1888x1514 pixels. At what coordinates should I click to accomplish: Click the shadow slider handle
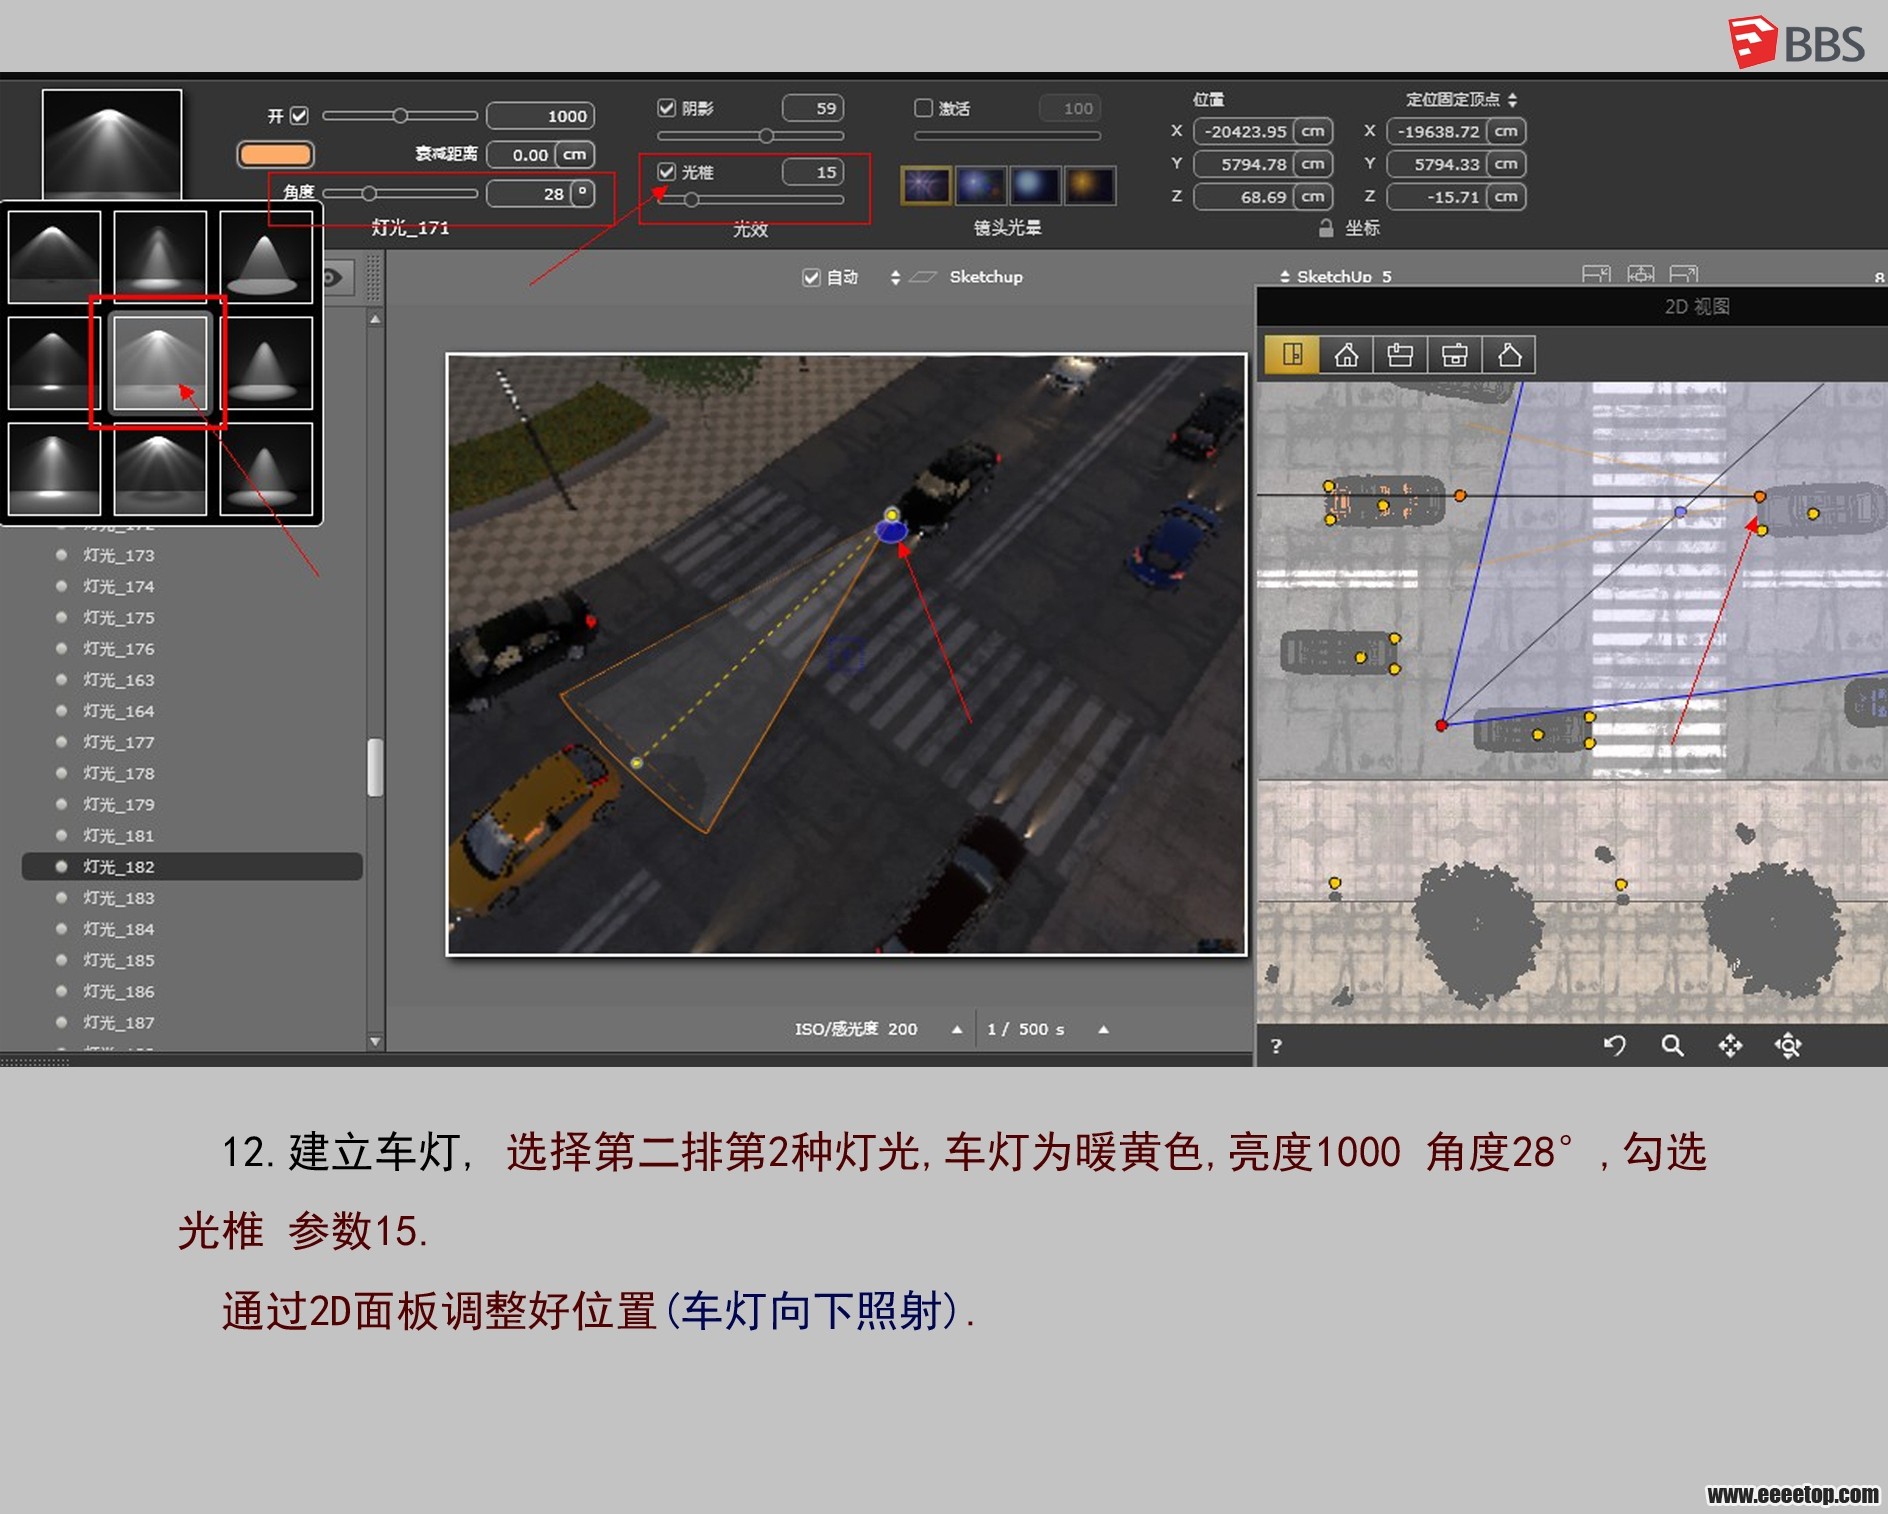766,136
